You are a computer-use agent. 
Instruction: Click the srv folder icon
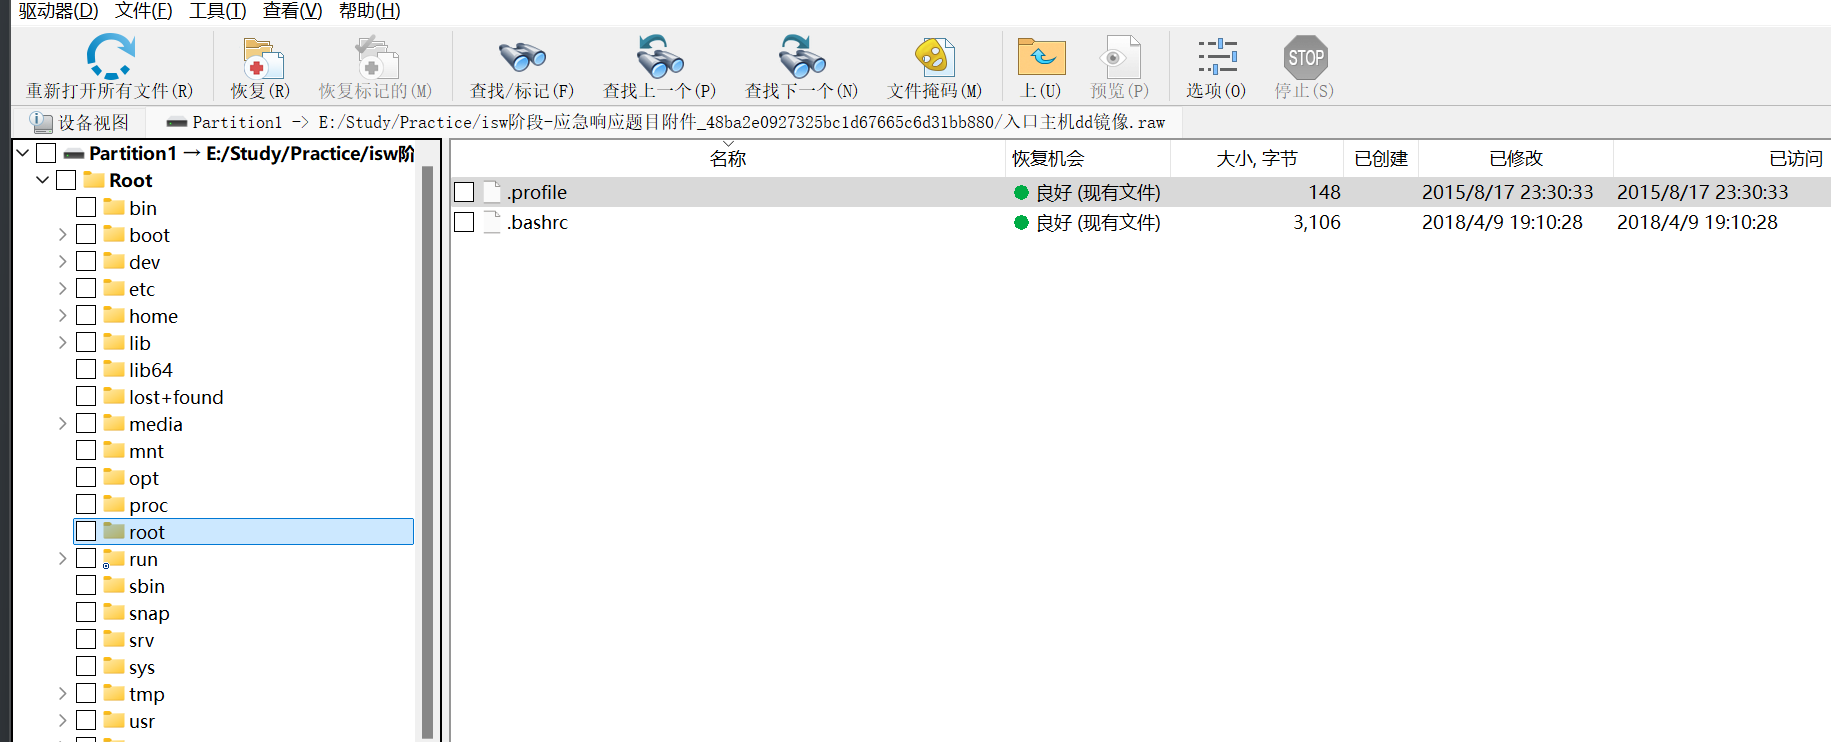(114, 639)
